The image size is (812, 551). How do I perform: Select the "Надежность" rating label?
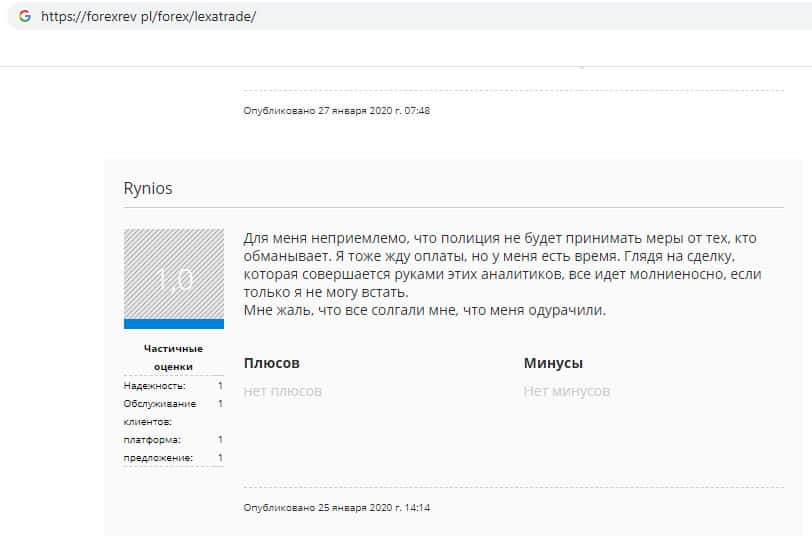155,385
